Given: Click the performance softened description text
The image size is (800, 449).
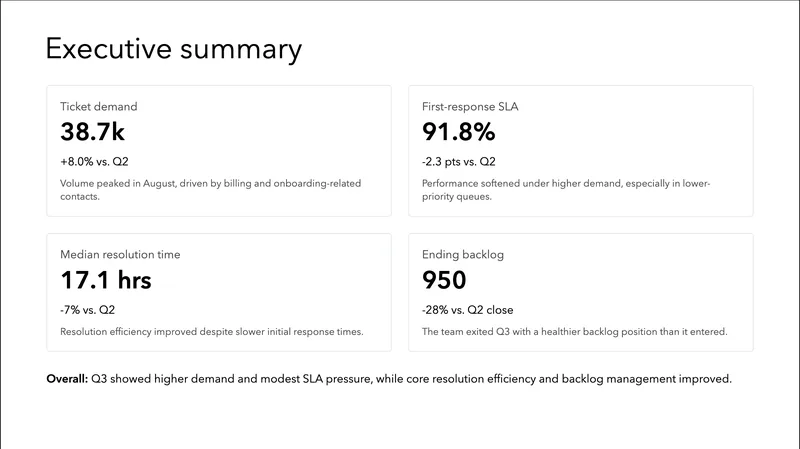Looking at the screenshot, I should (x=566, y=183).
